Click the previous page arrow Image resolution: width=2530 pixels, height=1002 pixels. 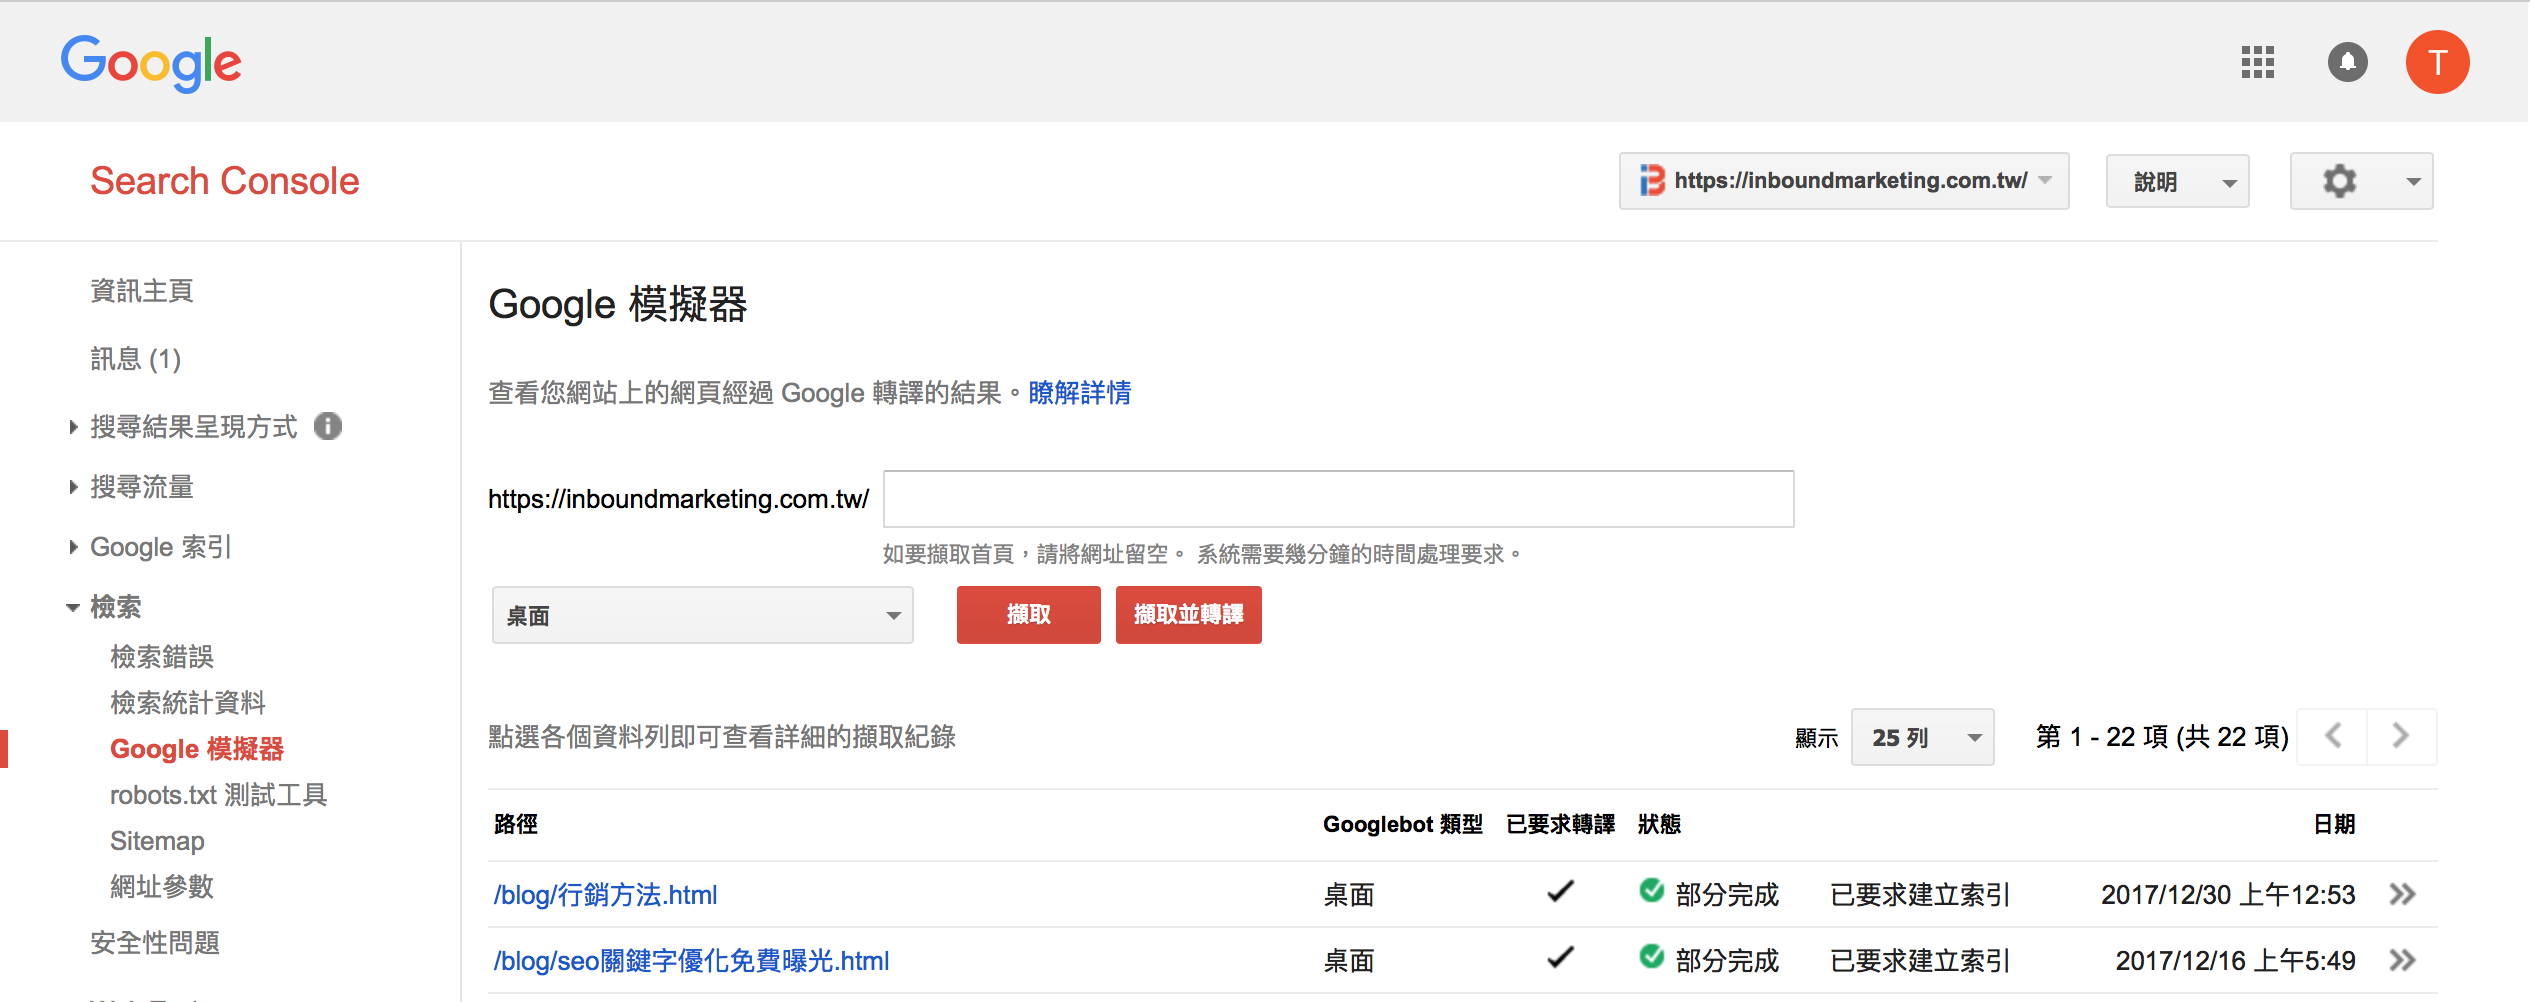[x=2331, y=737]
